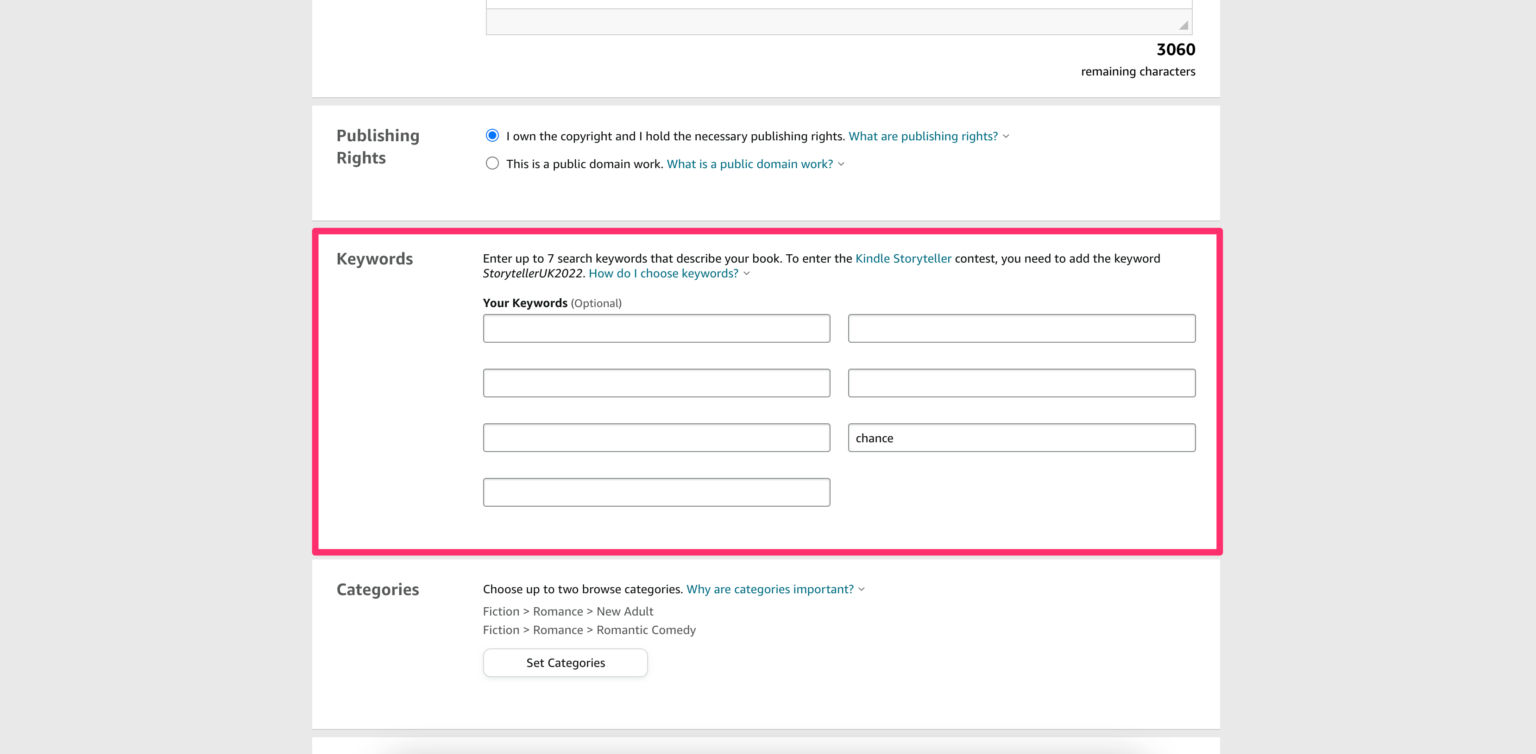This screenshot has width=1536, height=754.
Task: Expand "What is a public domain work?" disclosure
Action: [840, 163]
